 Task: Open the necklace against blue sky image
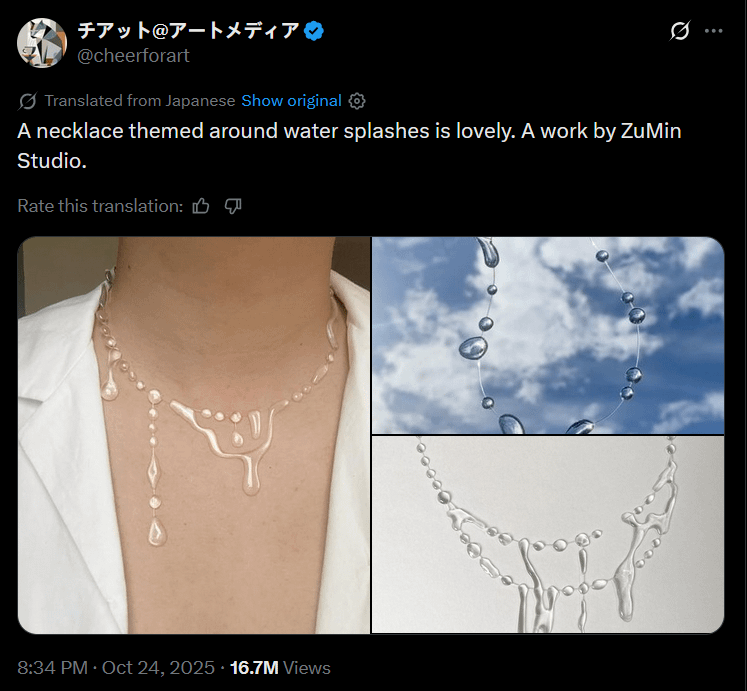[547, 335]
